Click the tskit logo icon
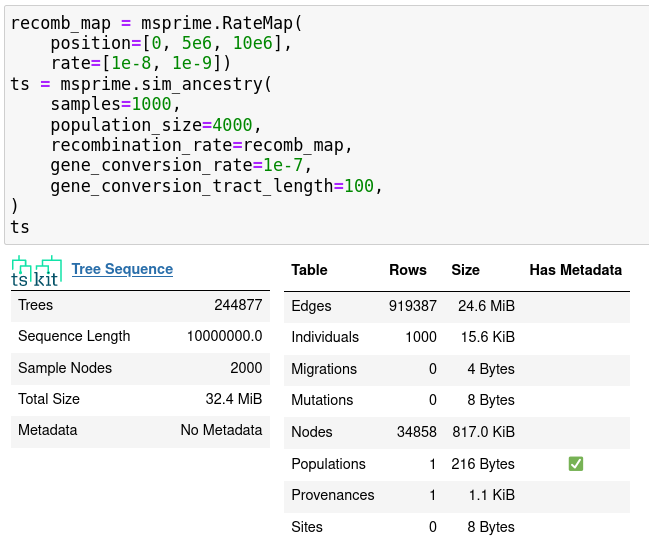 pyautogui.click(x=36, y=271)
